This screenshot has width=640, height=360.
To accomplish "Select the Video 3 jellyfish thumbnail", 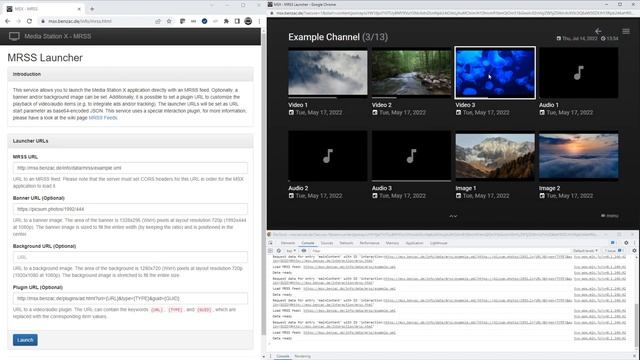I will (x=495, y=73).
